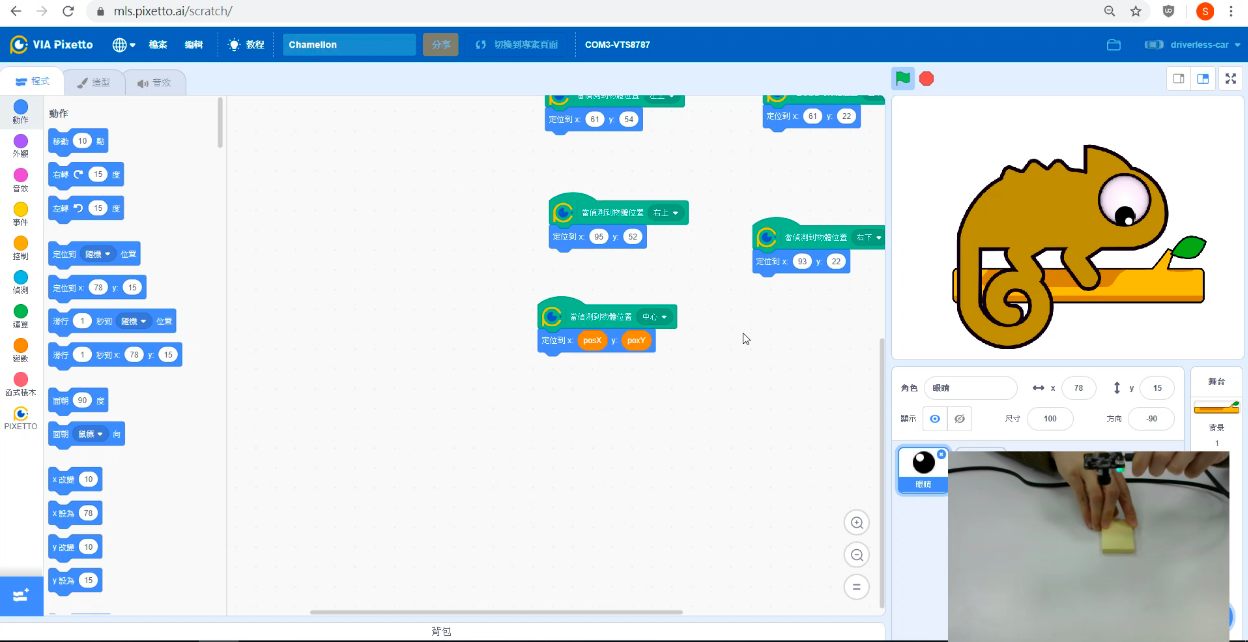This screenshot has width=1248, height=642.
Task: Enter full screen stage mode
Action: tap(1231, 78)
